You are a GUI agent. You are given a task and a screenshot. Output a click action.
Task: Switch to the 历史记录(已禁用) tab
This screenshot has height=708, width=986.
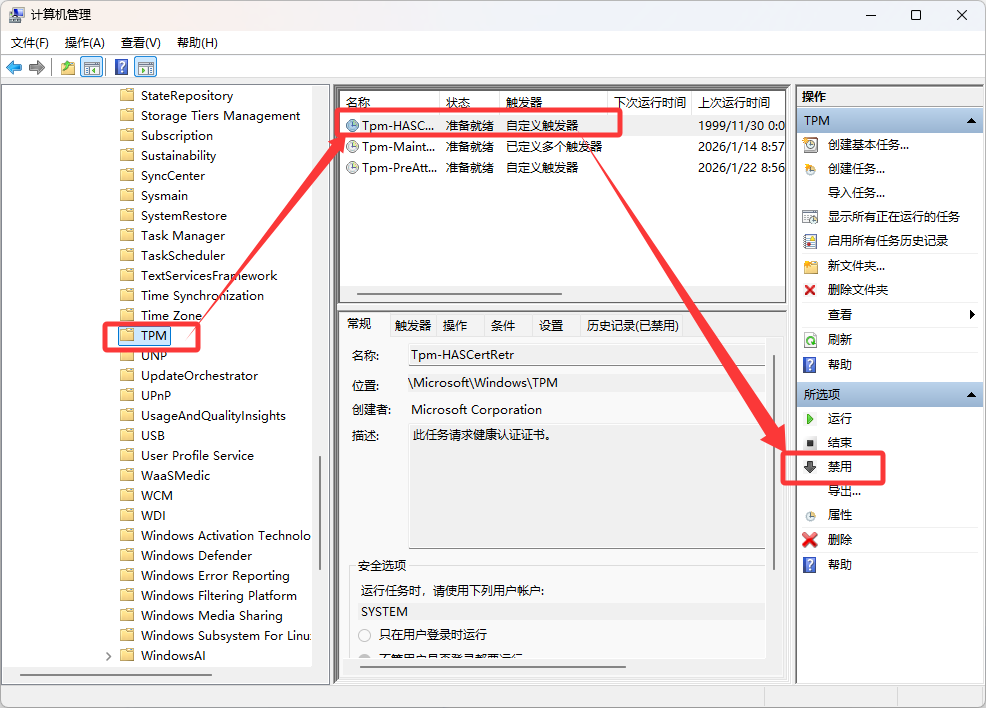(631, 325)
